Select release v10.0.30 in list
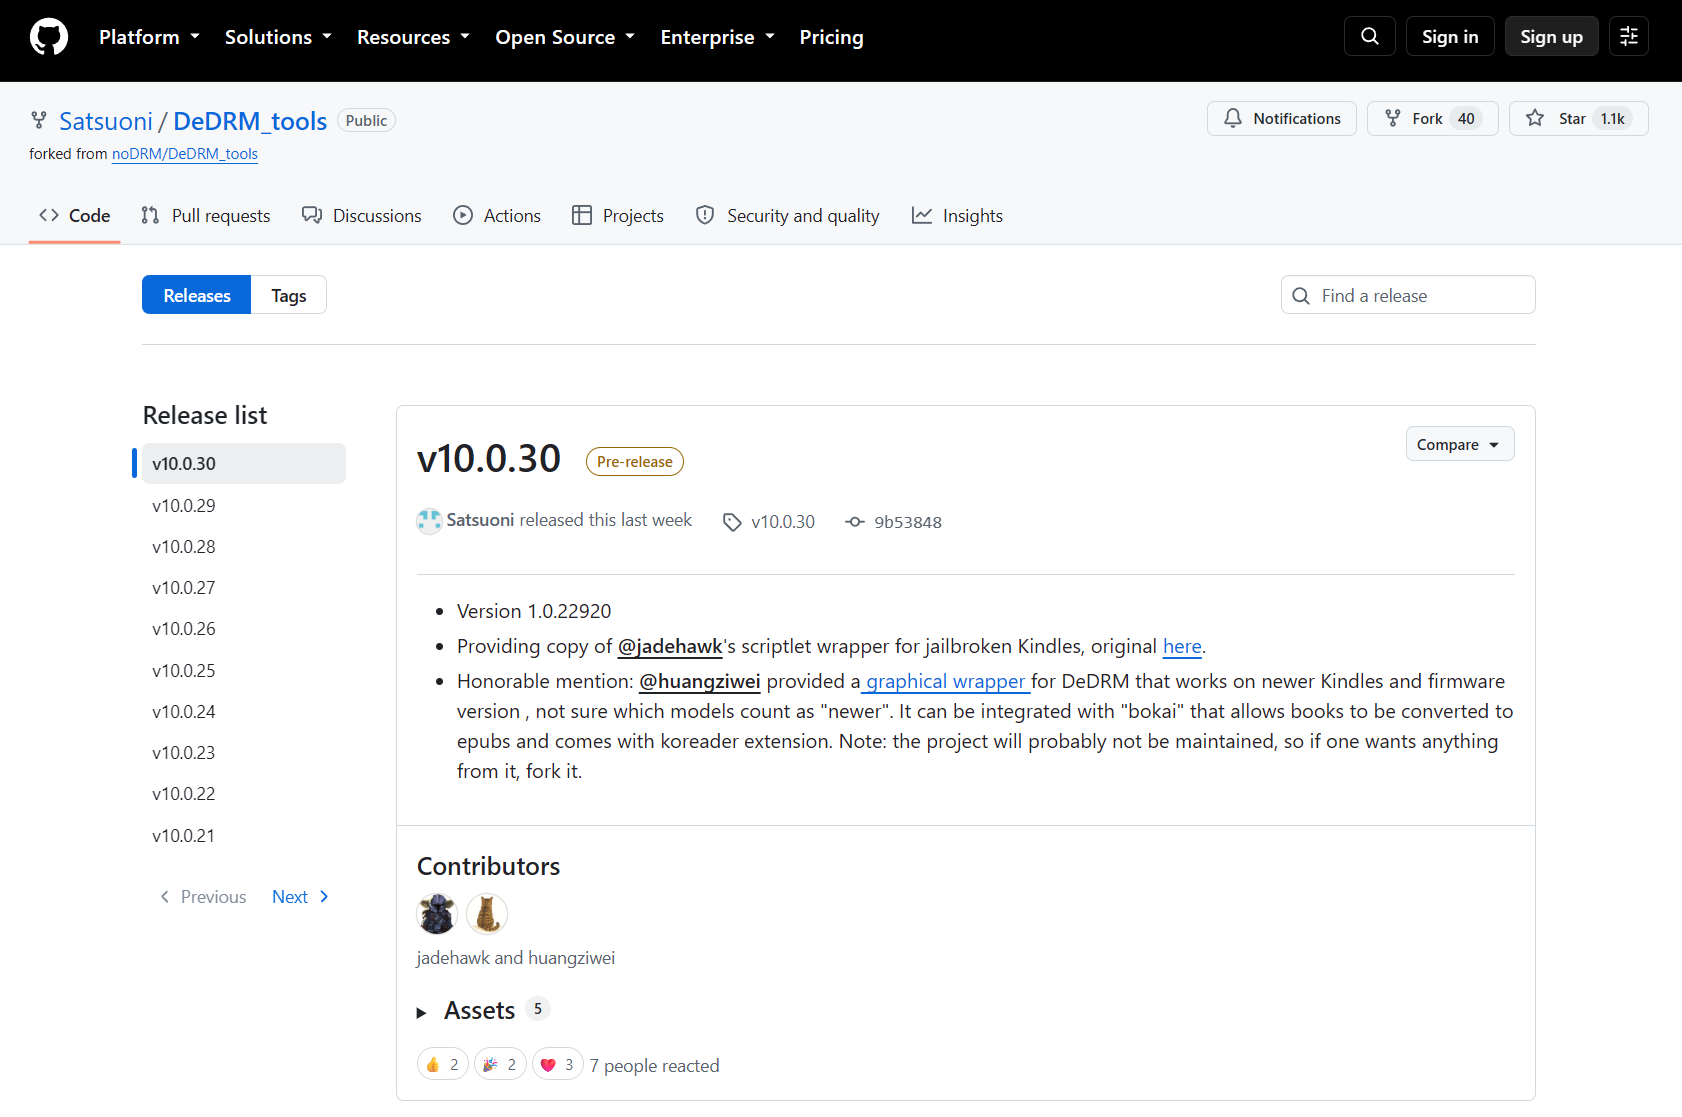This screenshot has height=1117, width=1682. click(x=244, y=464)
